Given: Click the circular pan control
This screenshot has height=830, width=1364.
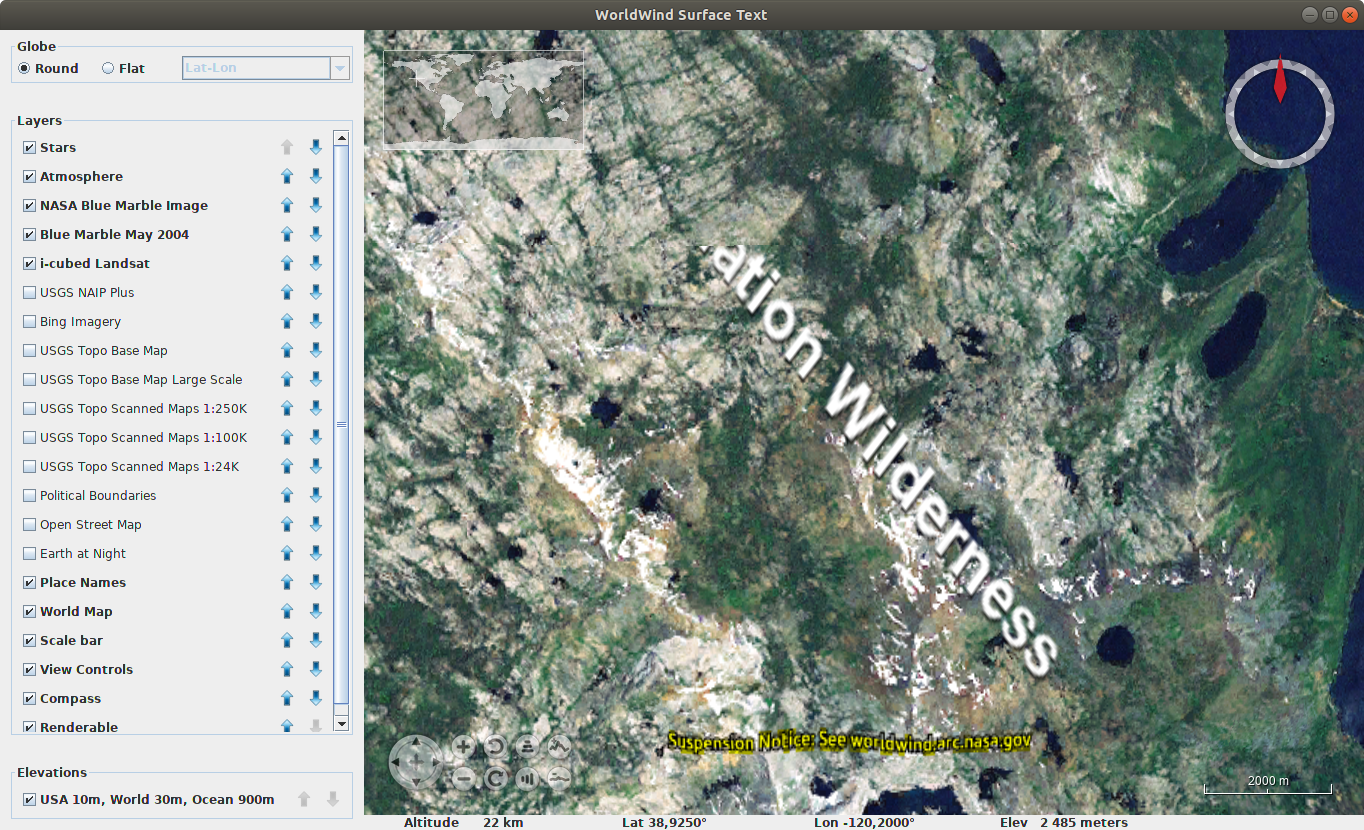Looking at the screenshot, I should tap(415, 762).
